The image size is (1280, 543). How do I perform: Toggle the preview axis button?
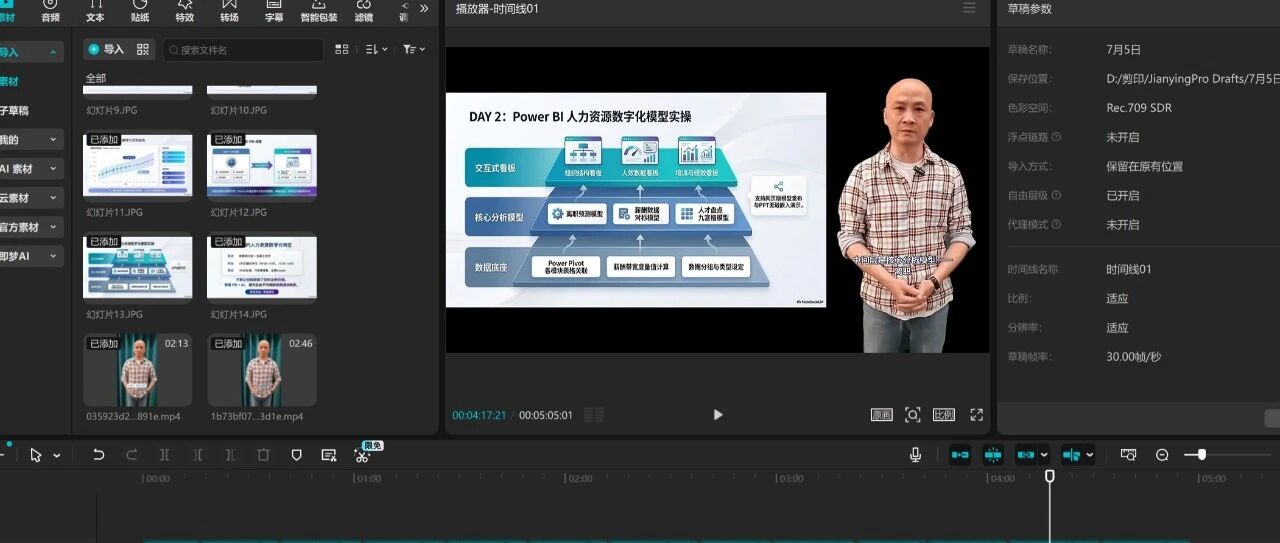point(1071,455)
